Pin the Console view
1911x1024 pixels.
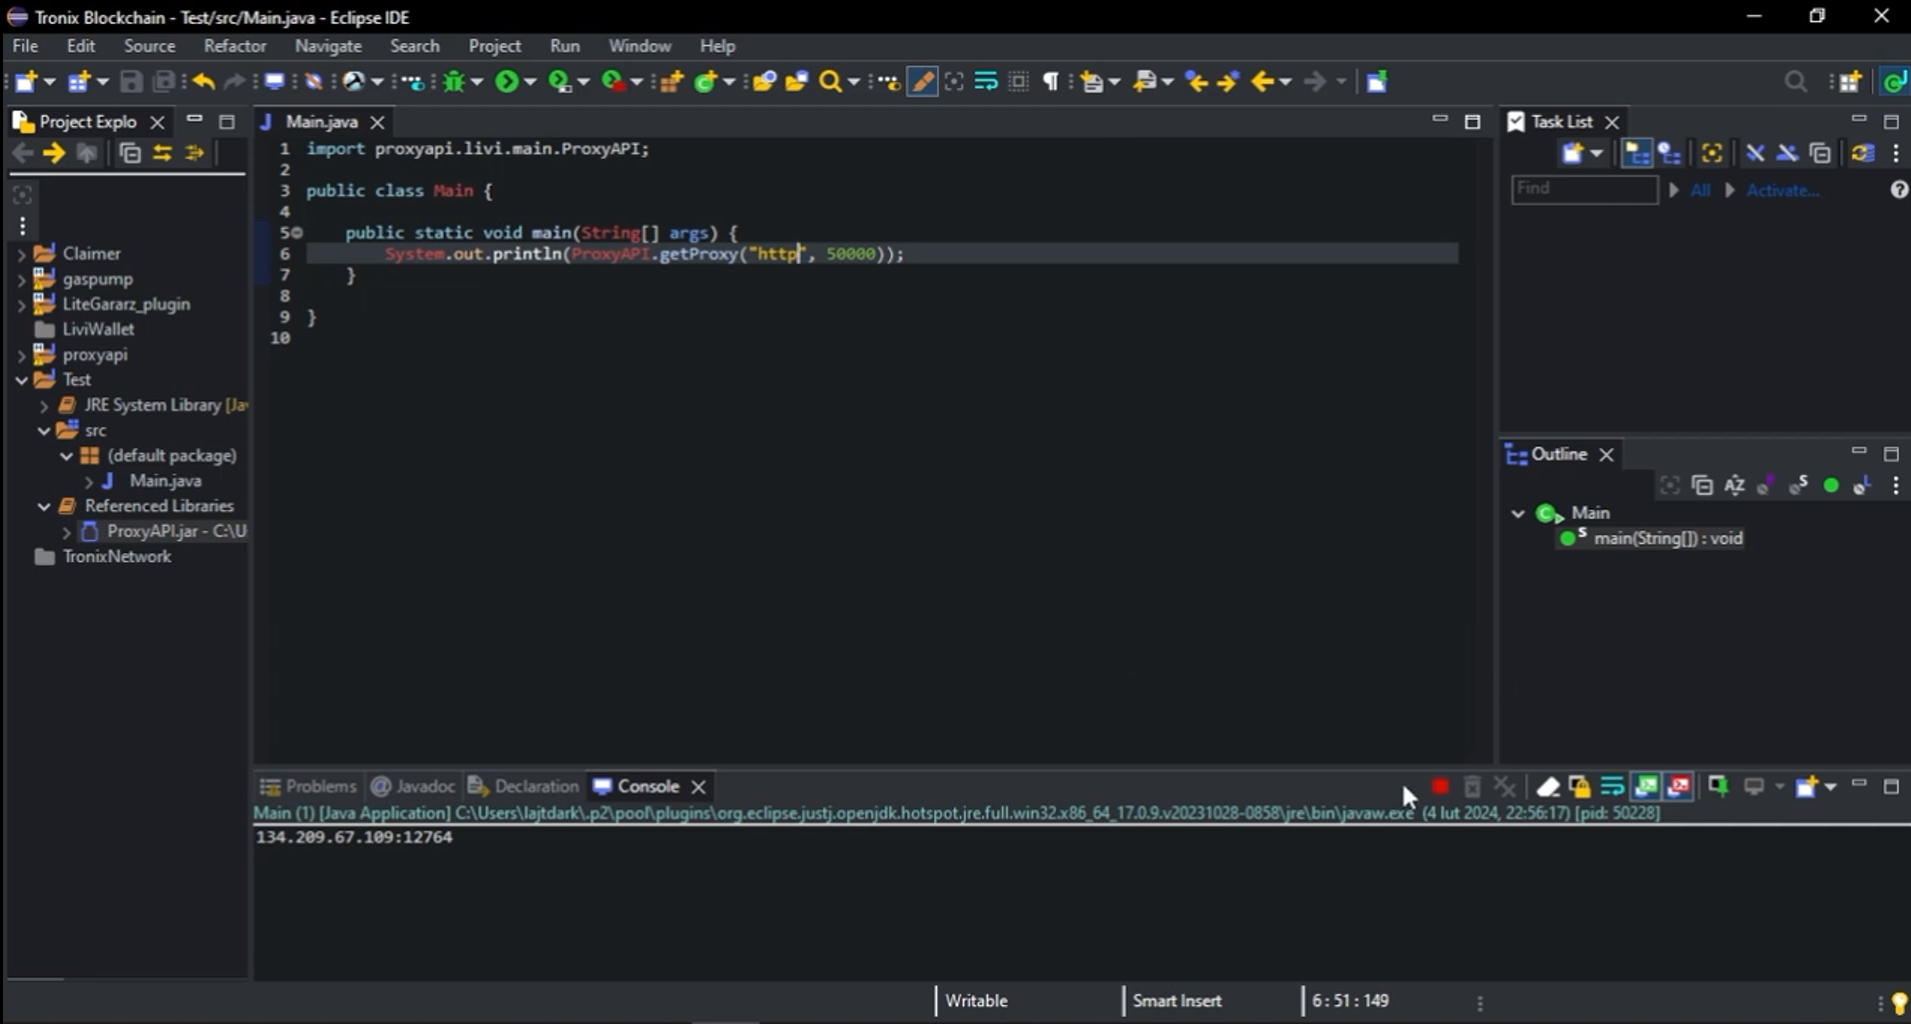click(x=1719, y=787)
